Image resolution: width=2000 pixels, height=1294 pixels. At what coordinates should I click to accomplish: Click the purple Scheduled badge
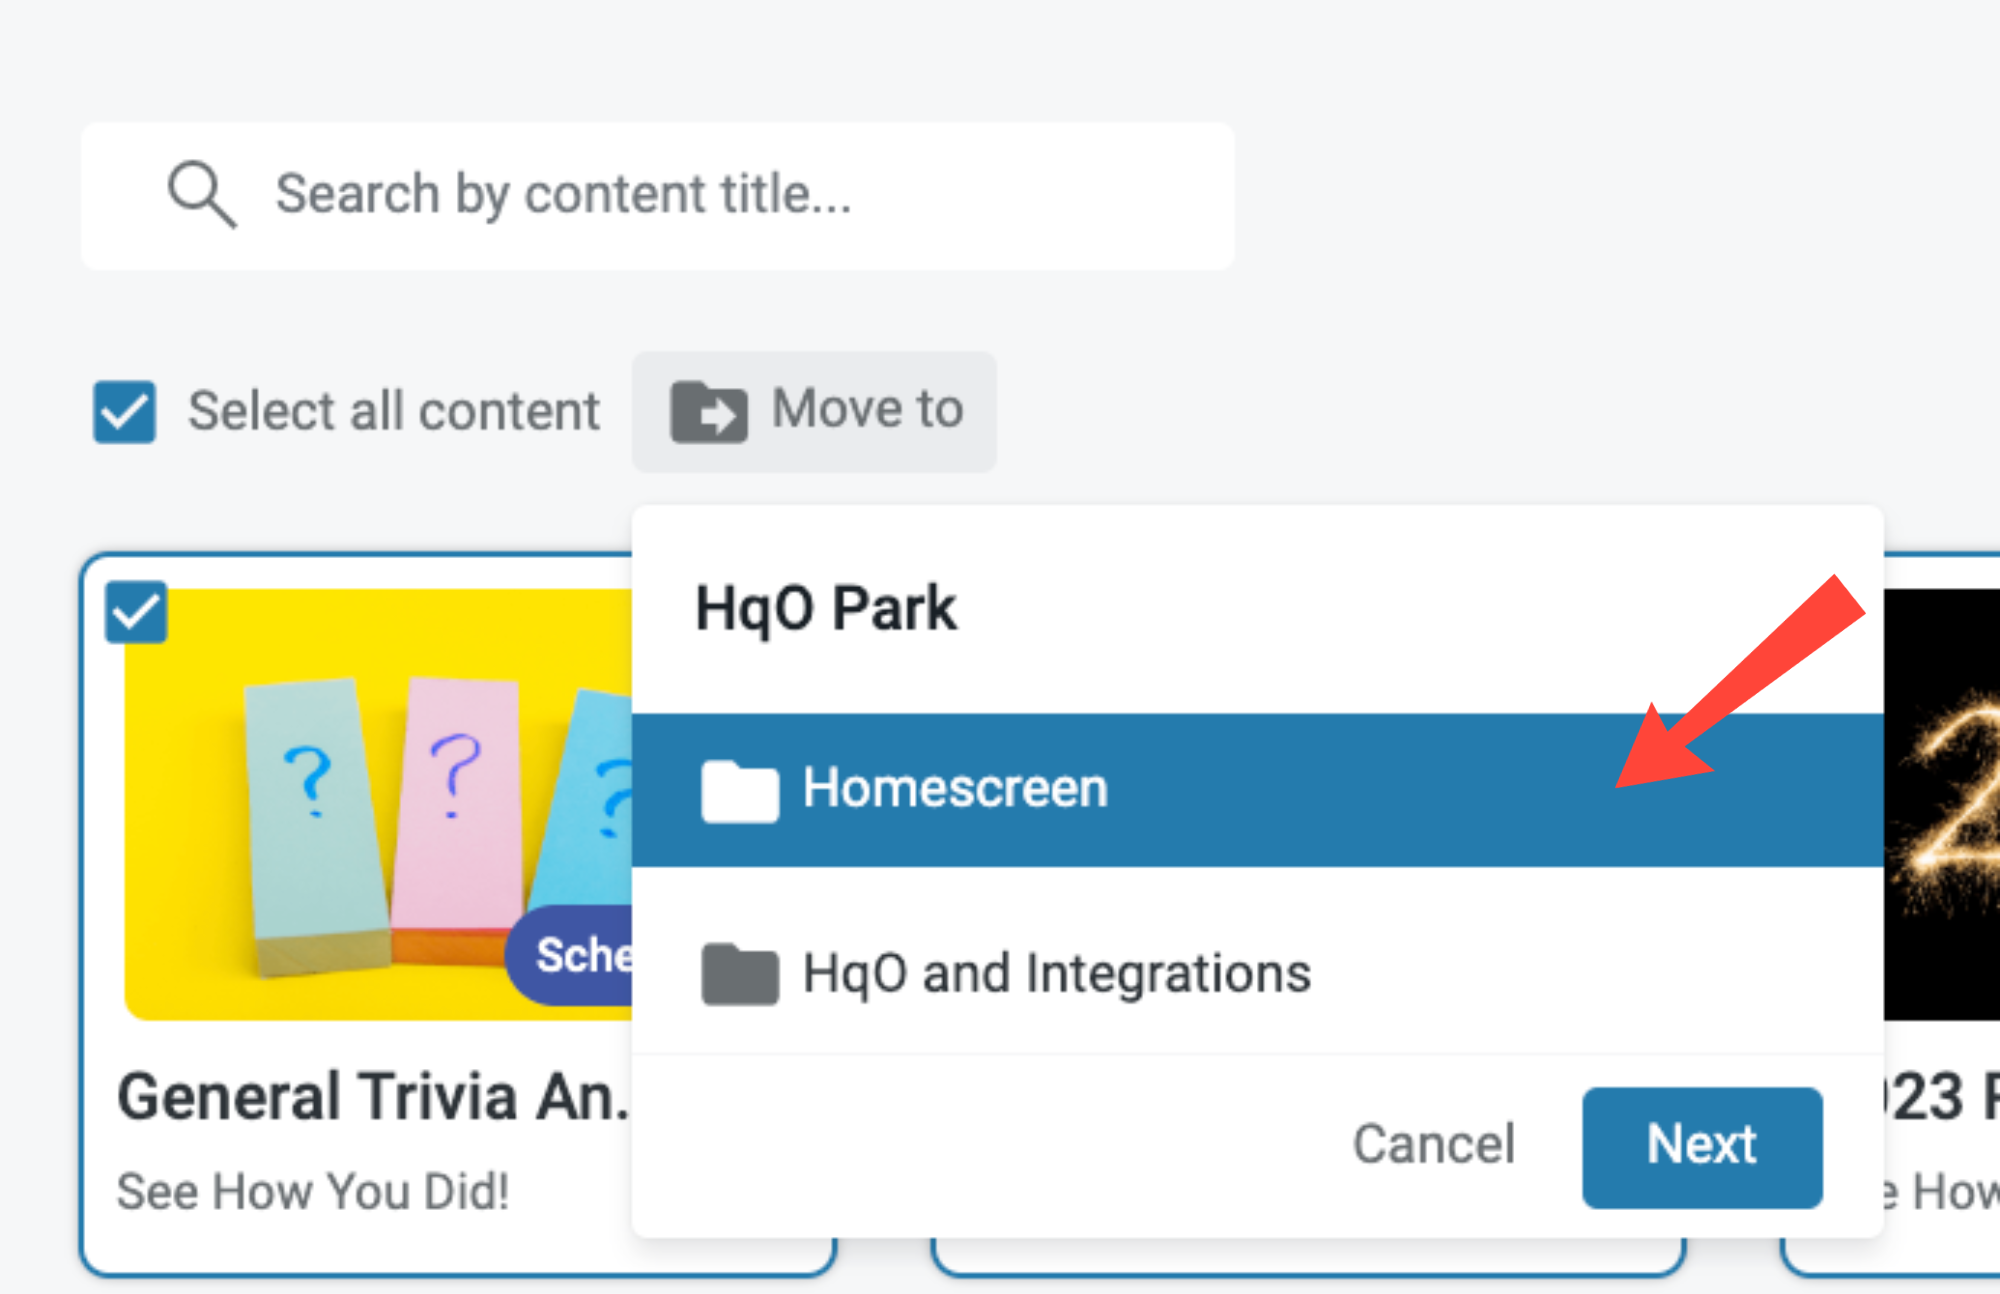pos(575,955)
